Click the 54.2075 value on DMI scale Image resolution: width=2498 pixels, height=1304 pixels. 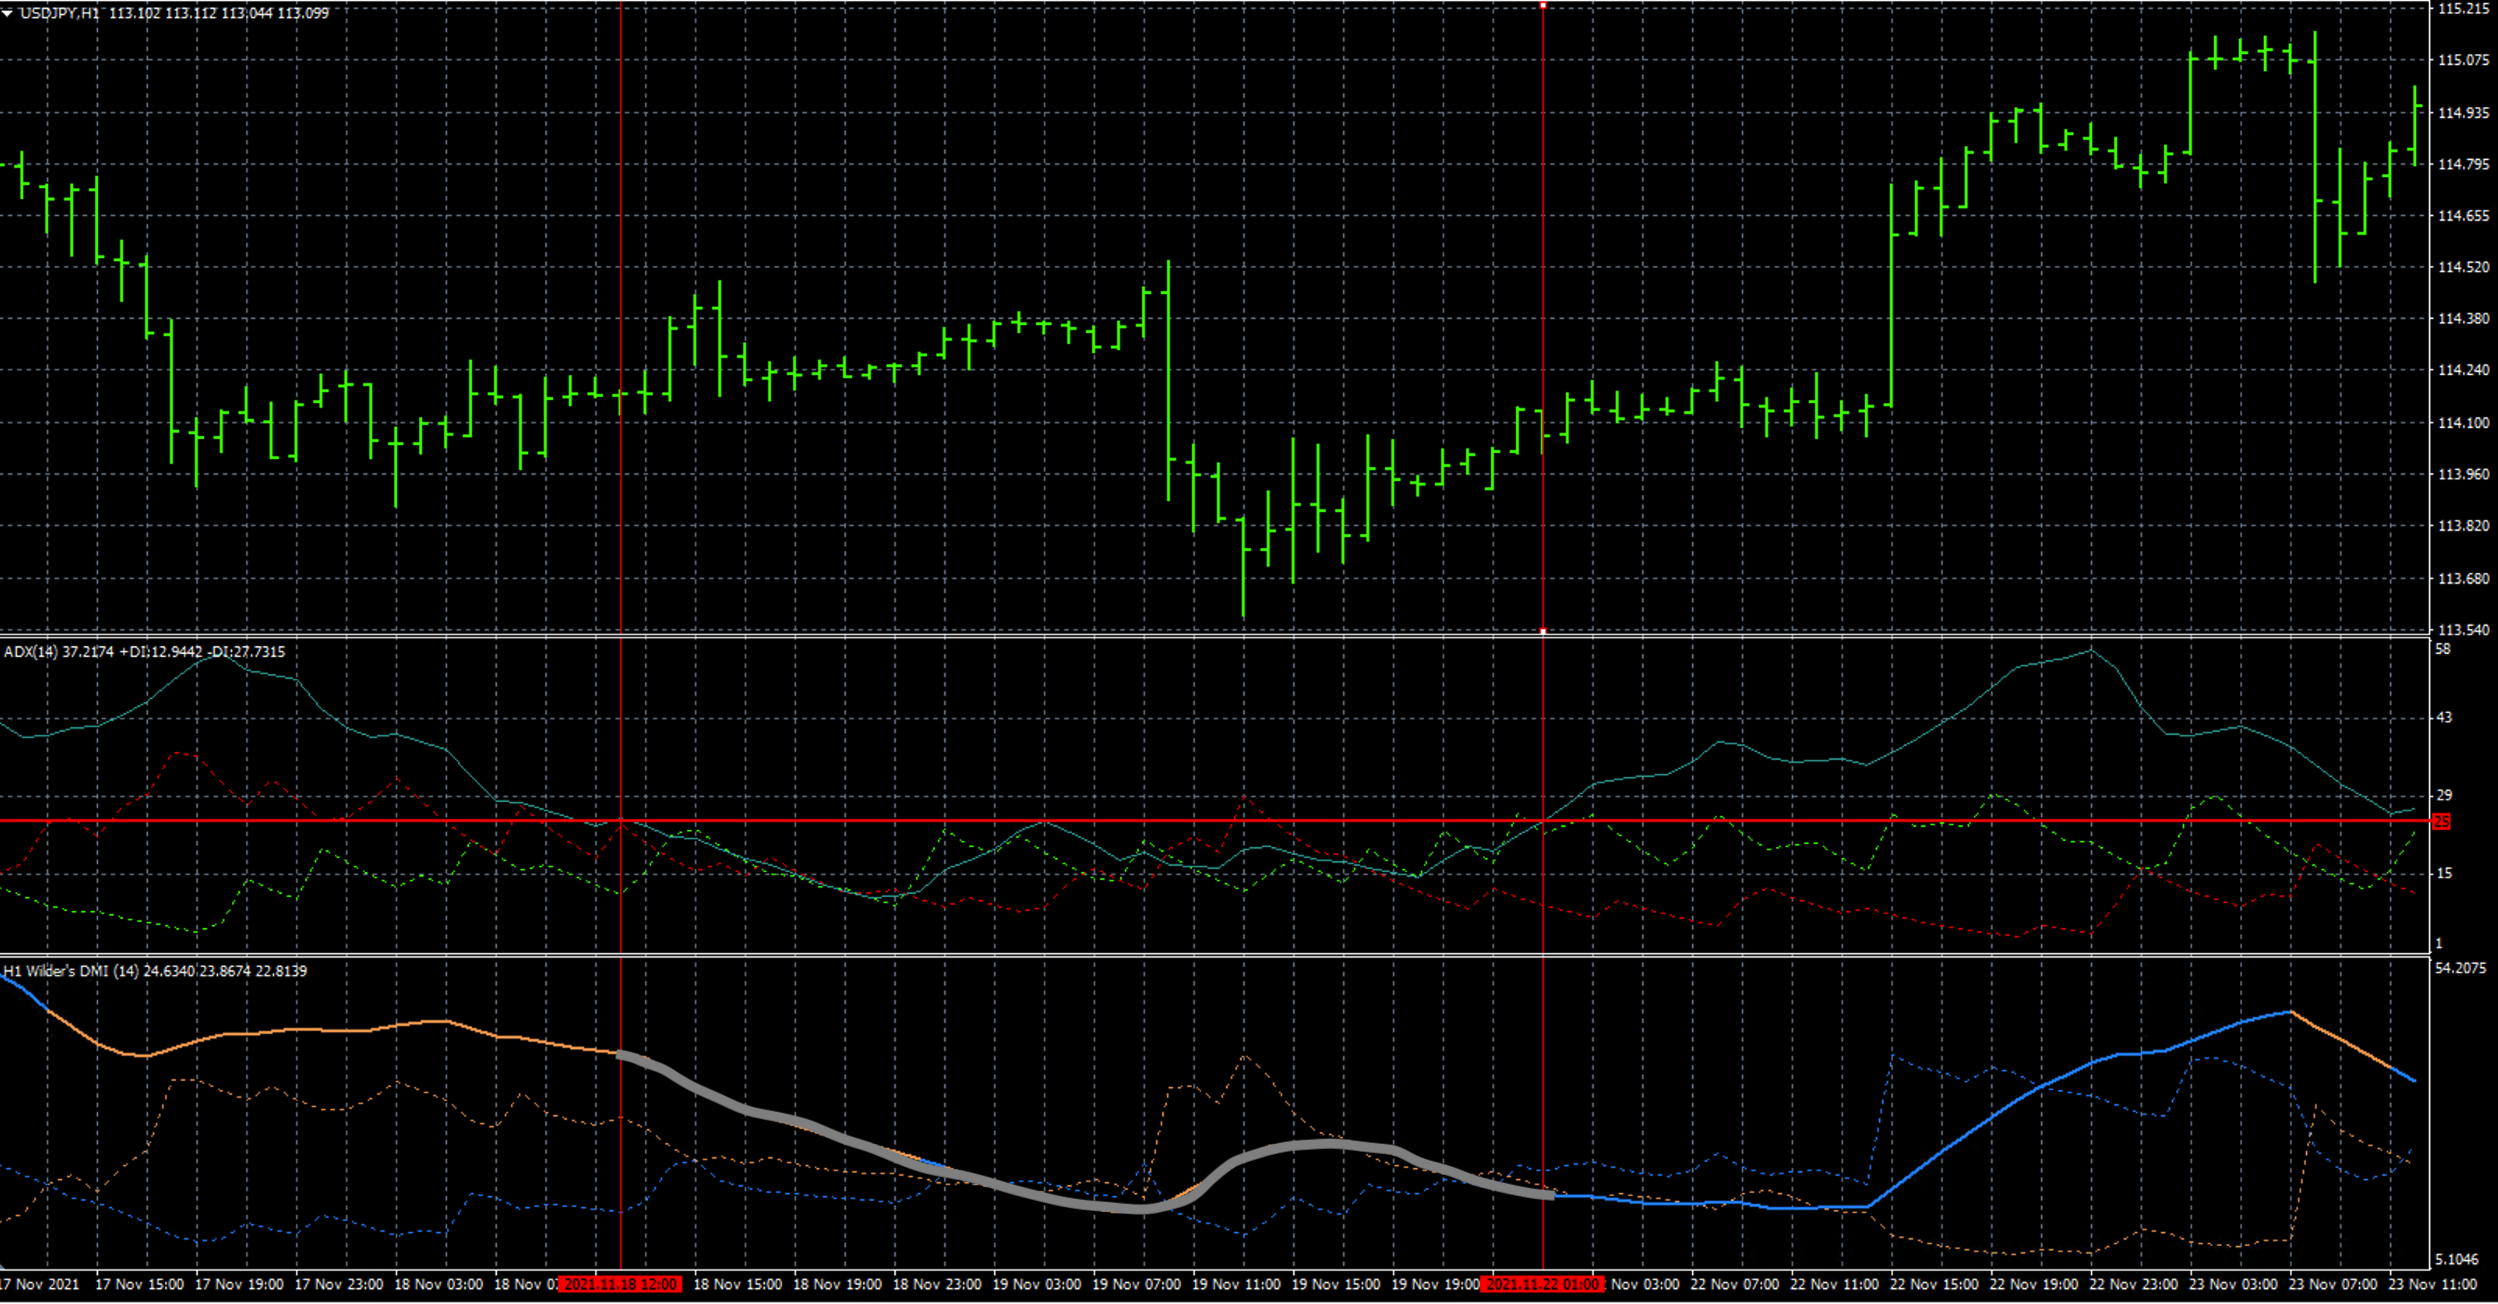click(2461, 968)
